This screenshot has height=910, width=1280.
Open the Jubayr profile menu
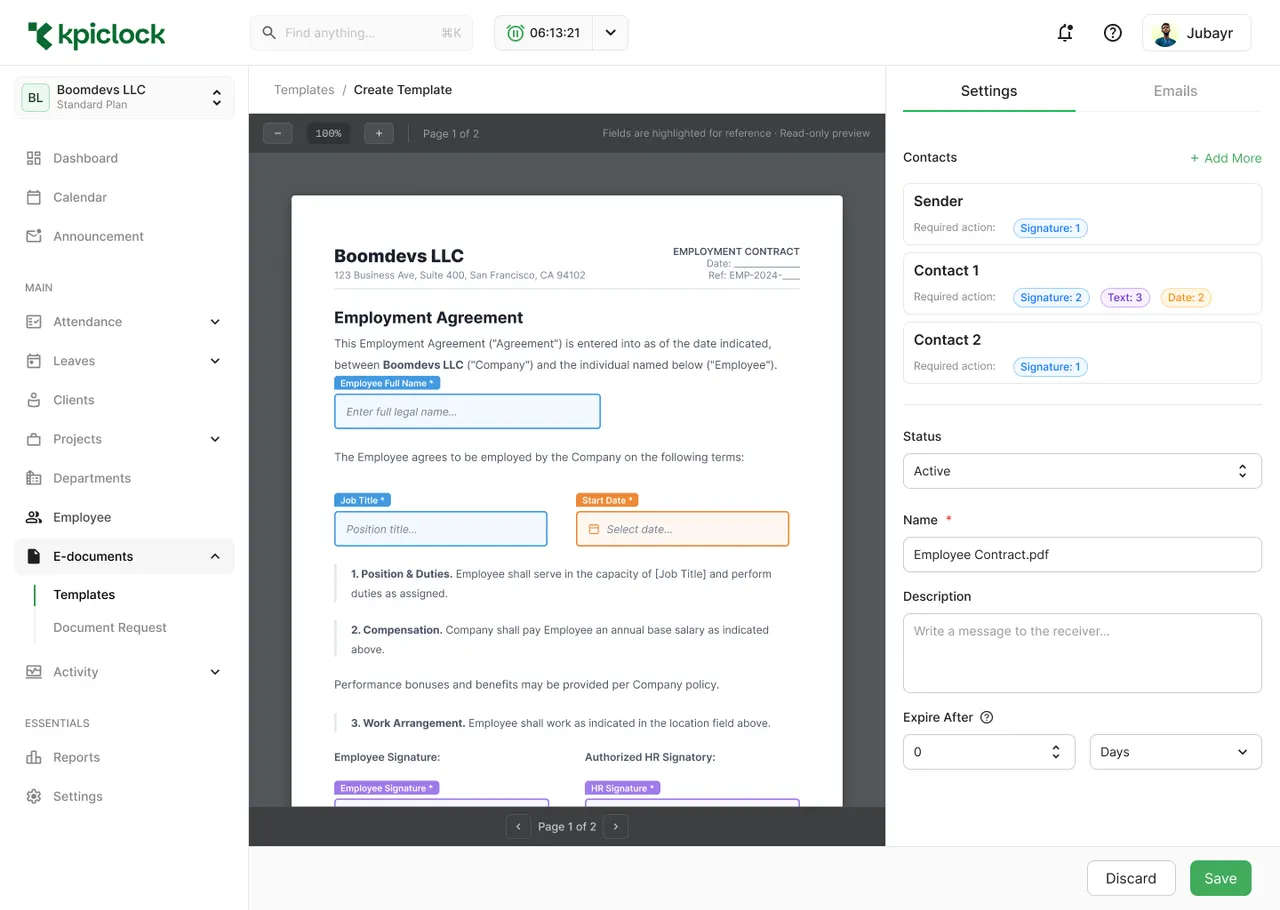1197,33
